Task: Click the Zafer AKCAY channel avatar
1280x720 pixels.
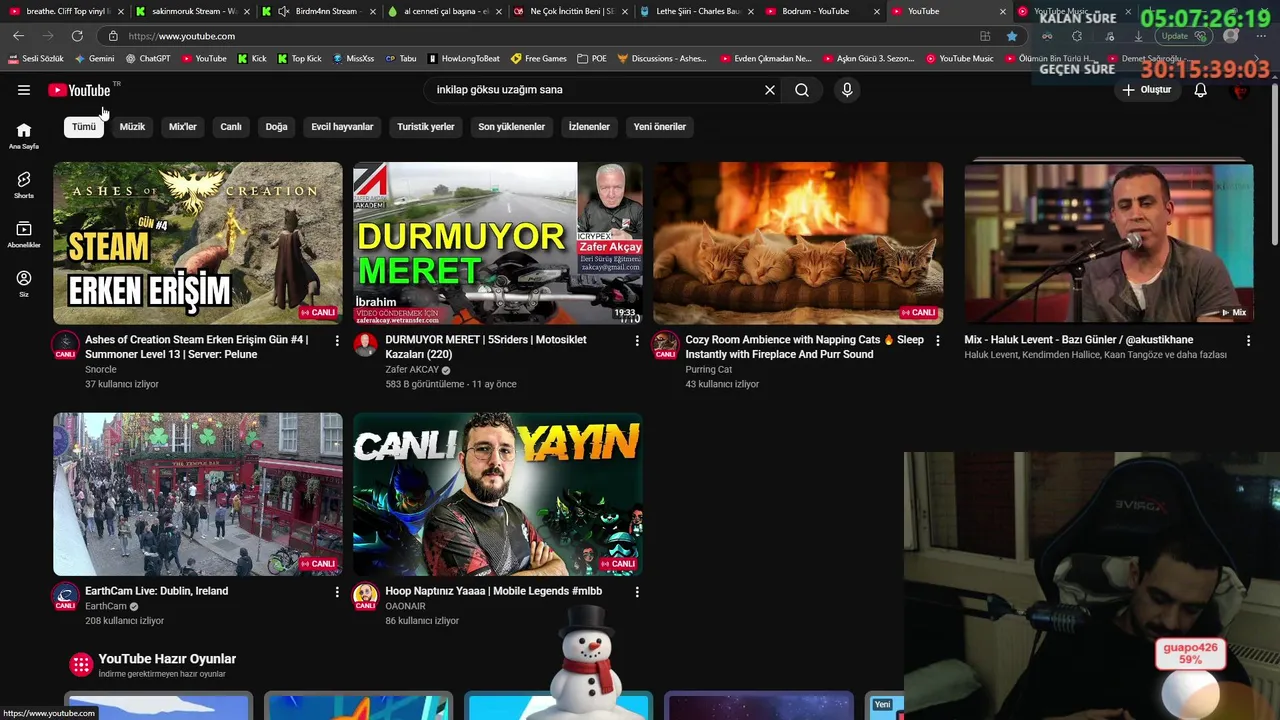Action: click(365, 345)
